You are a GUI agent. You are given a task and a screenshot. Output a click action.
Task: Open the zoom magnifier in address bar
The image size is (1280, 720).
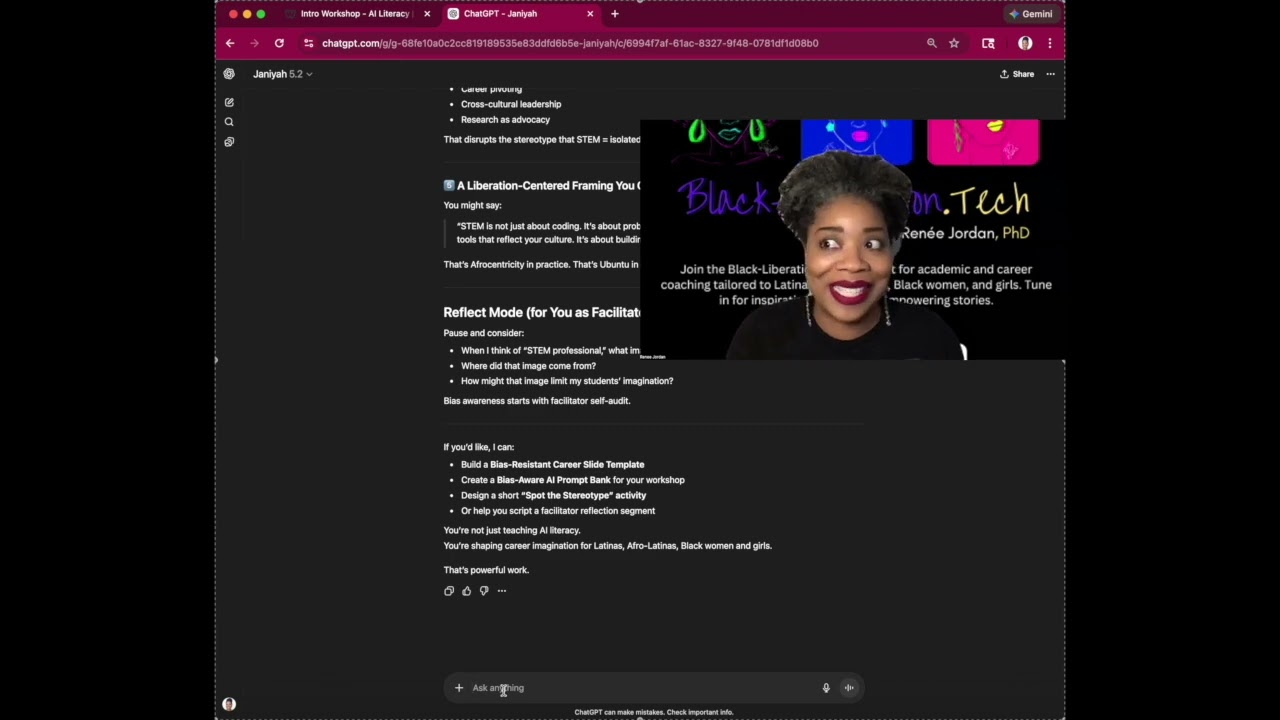coord(932,43)
